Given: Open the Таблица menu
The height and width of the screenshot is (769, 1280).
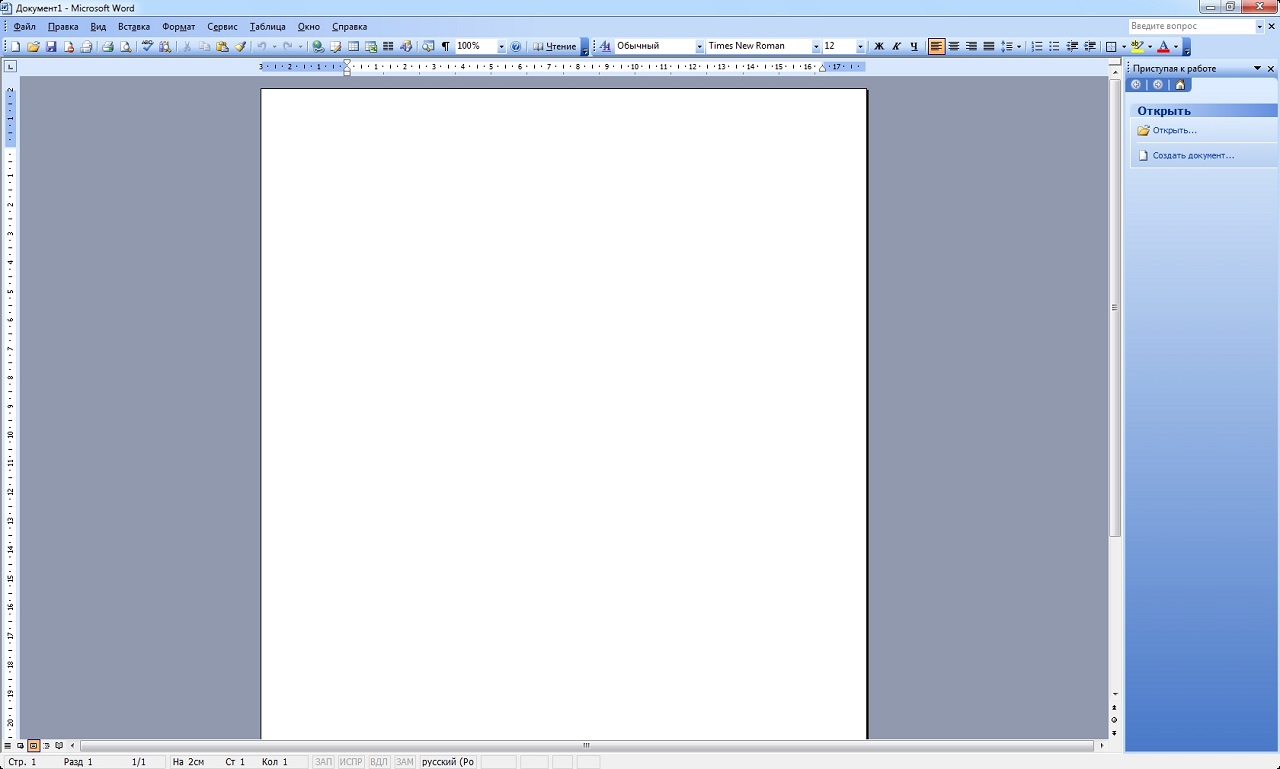Looking at the screenshot, I should (x=267, y=27).
